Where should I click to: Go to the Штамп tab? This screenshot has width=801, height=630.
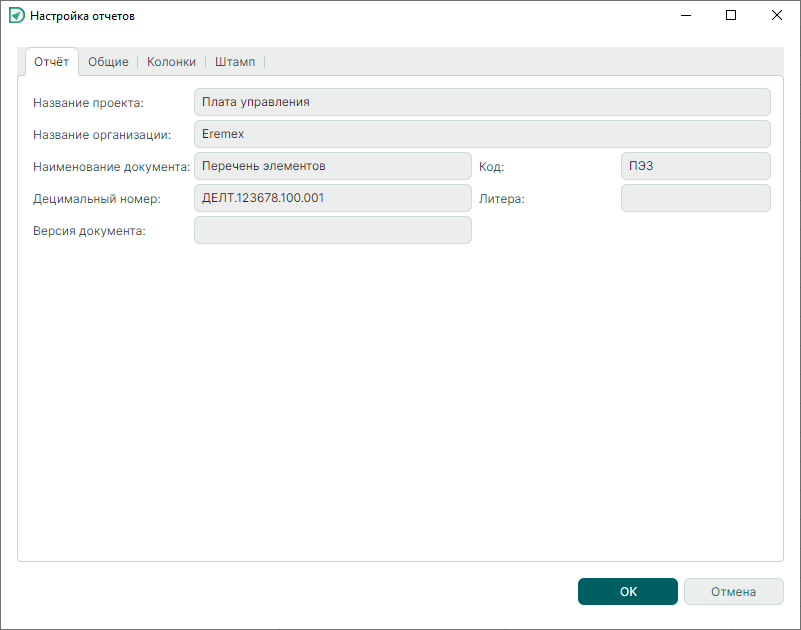point(235,62)
